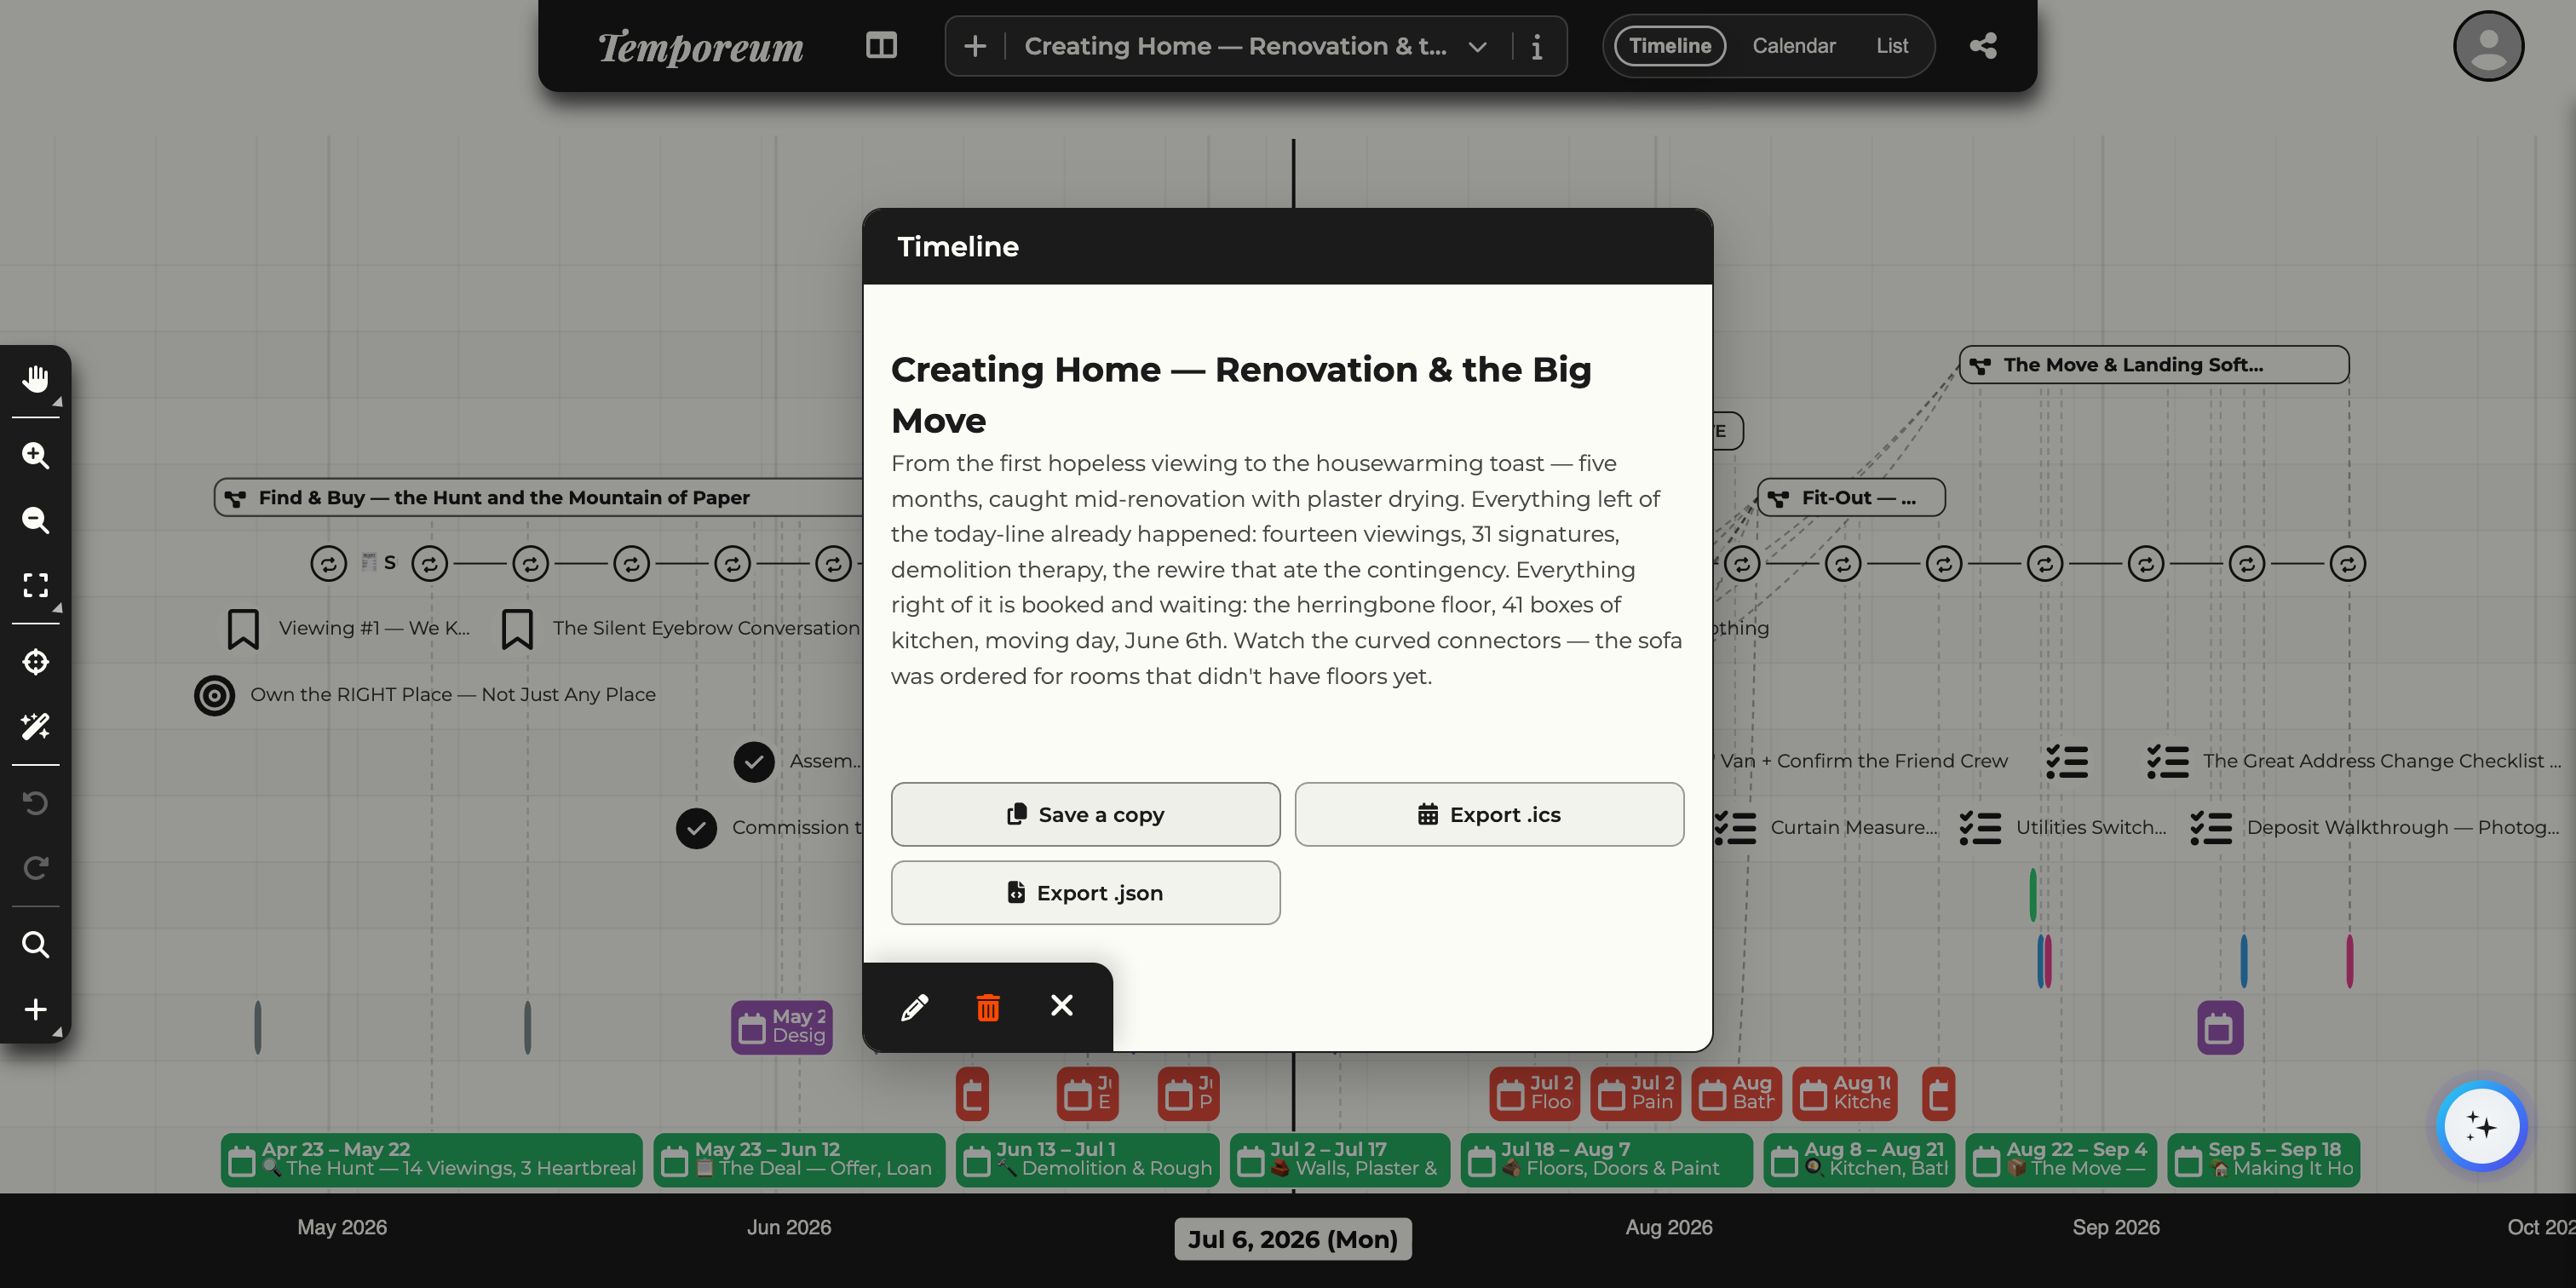Click the goal target icon for Own the RIGHT Place

214,695
